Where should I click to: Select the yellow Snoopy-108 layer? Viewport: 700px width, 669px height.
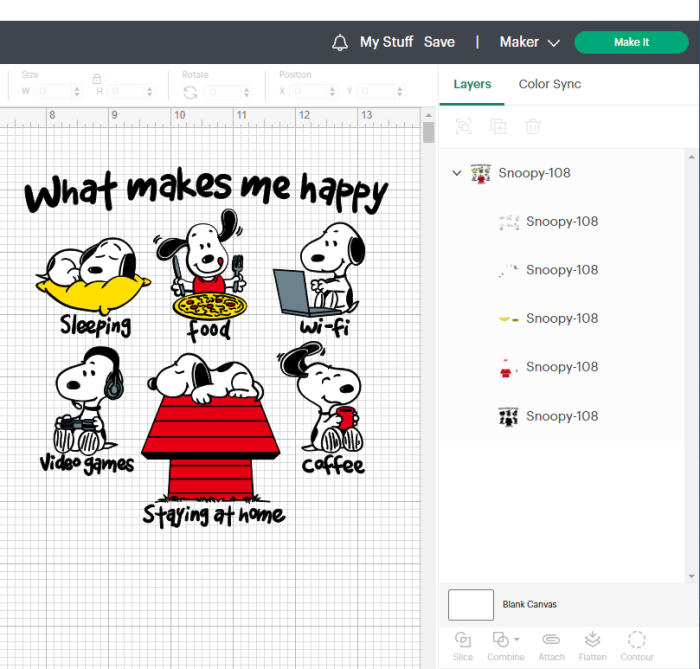coord(562,319)
